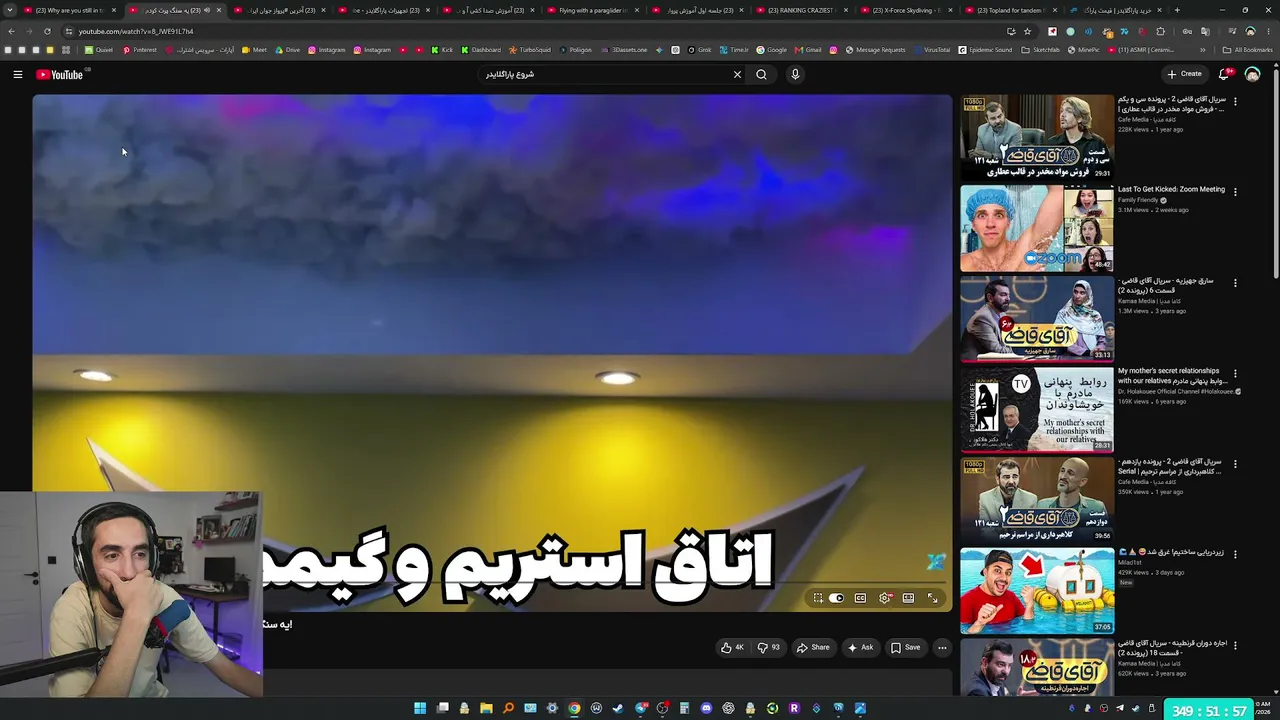Open options for the 39:56 Cafe Media video

pyautogui.click(x=1235, y=464)
